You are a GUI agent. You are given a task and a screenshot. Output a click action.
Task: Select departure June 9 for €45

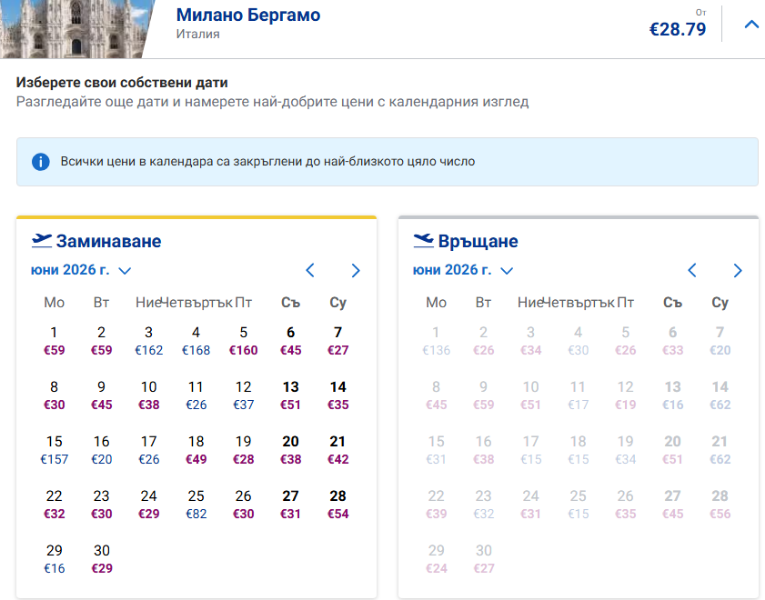101,396
